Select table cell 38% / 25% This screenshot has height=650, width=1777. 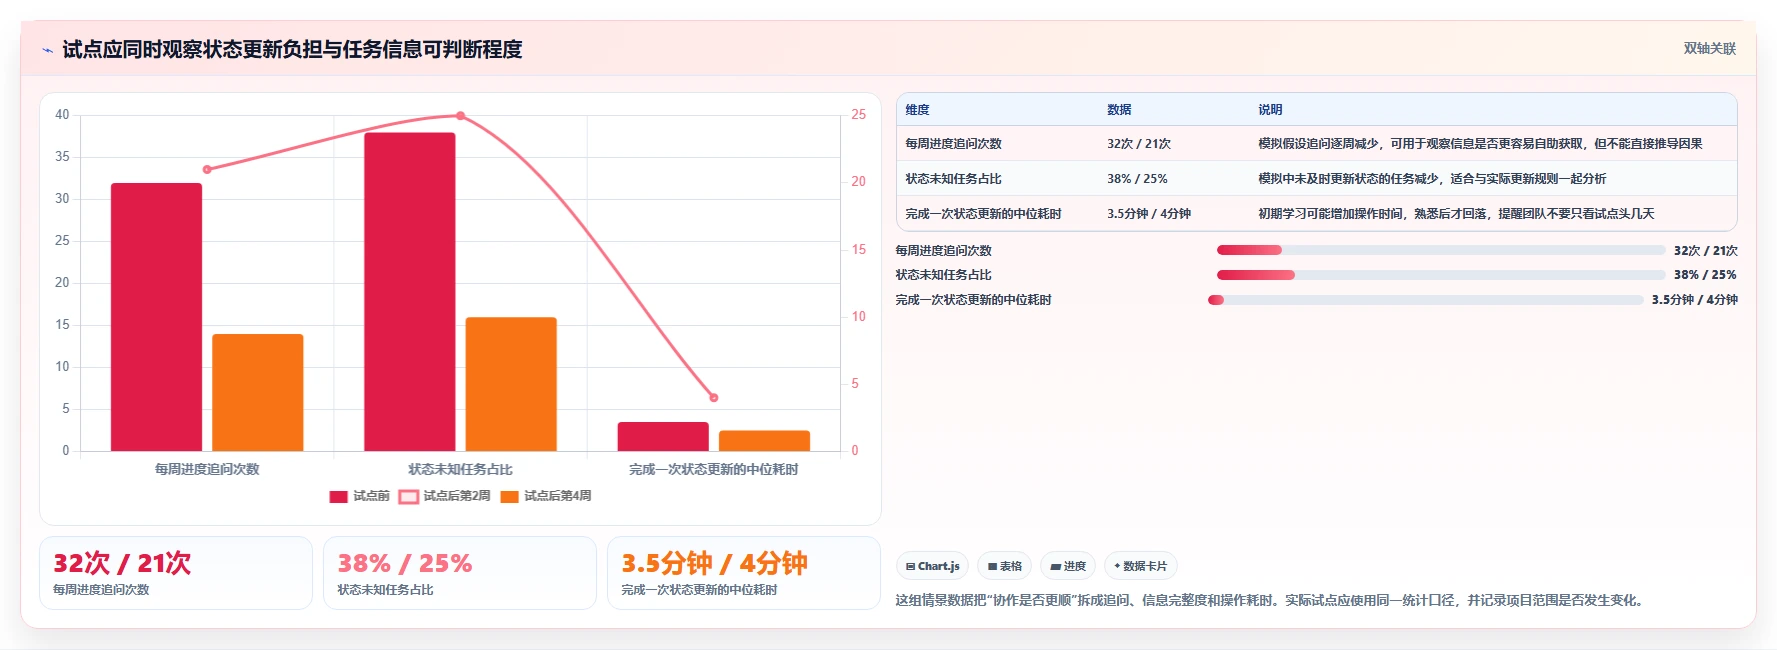tap(1137, 179)
